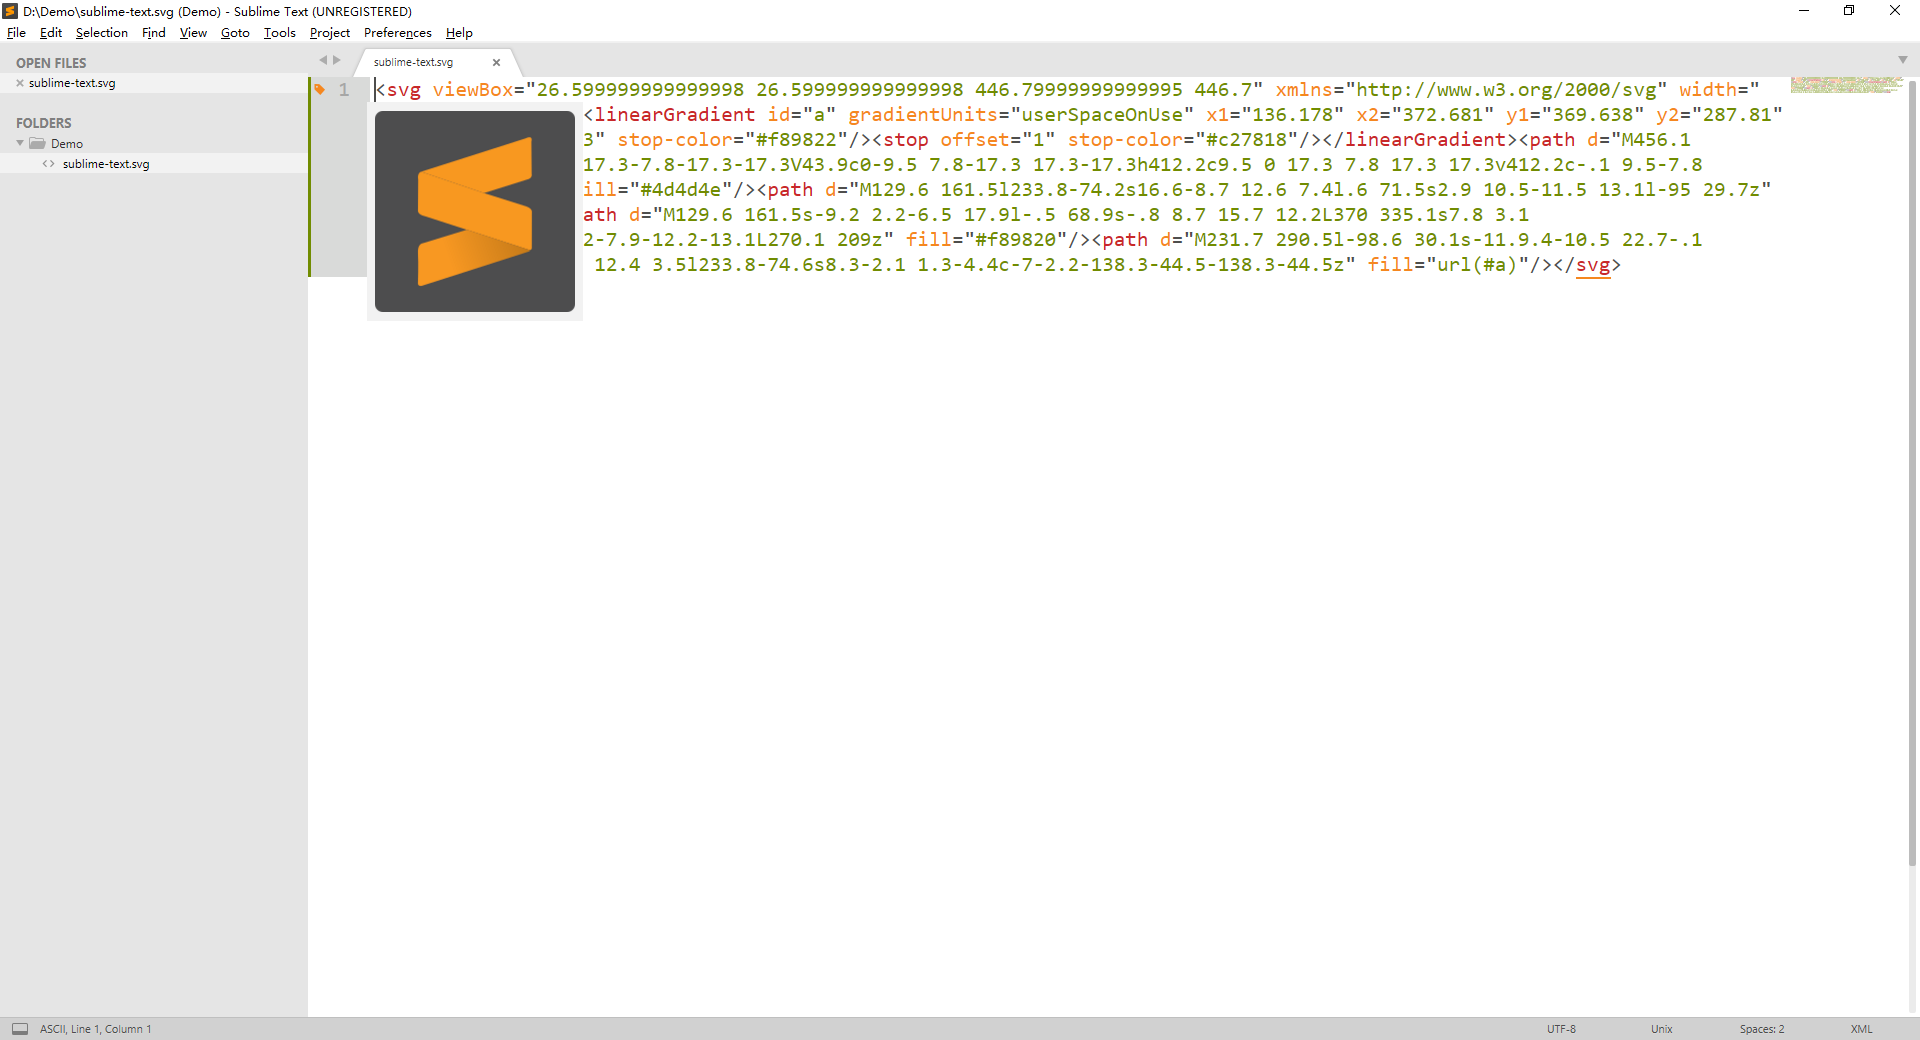
Task: Close the sublime-text.svg tab
Action: pyautogui.click(x=496, y=62)
